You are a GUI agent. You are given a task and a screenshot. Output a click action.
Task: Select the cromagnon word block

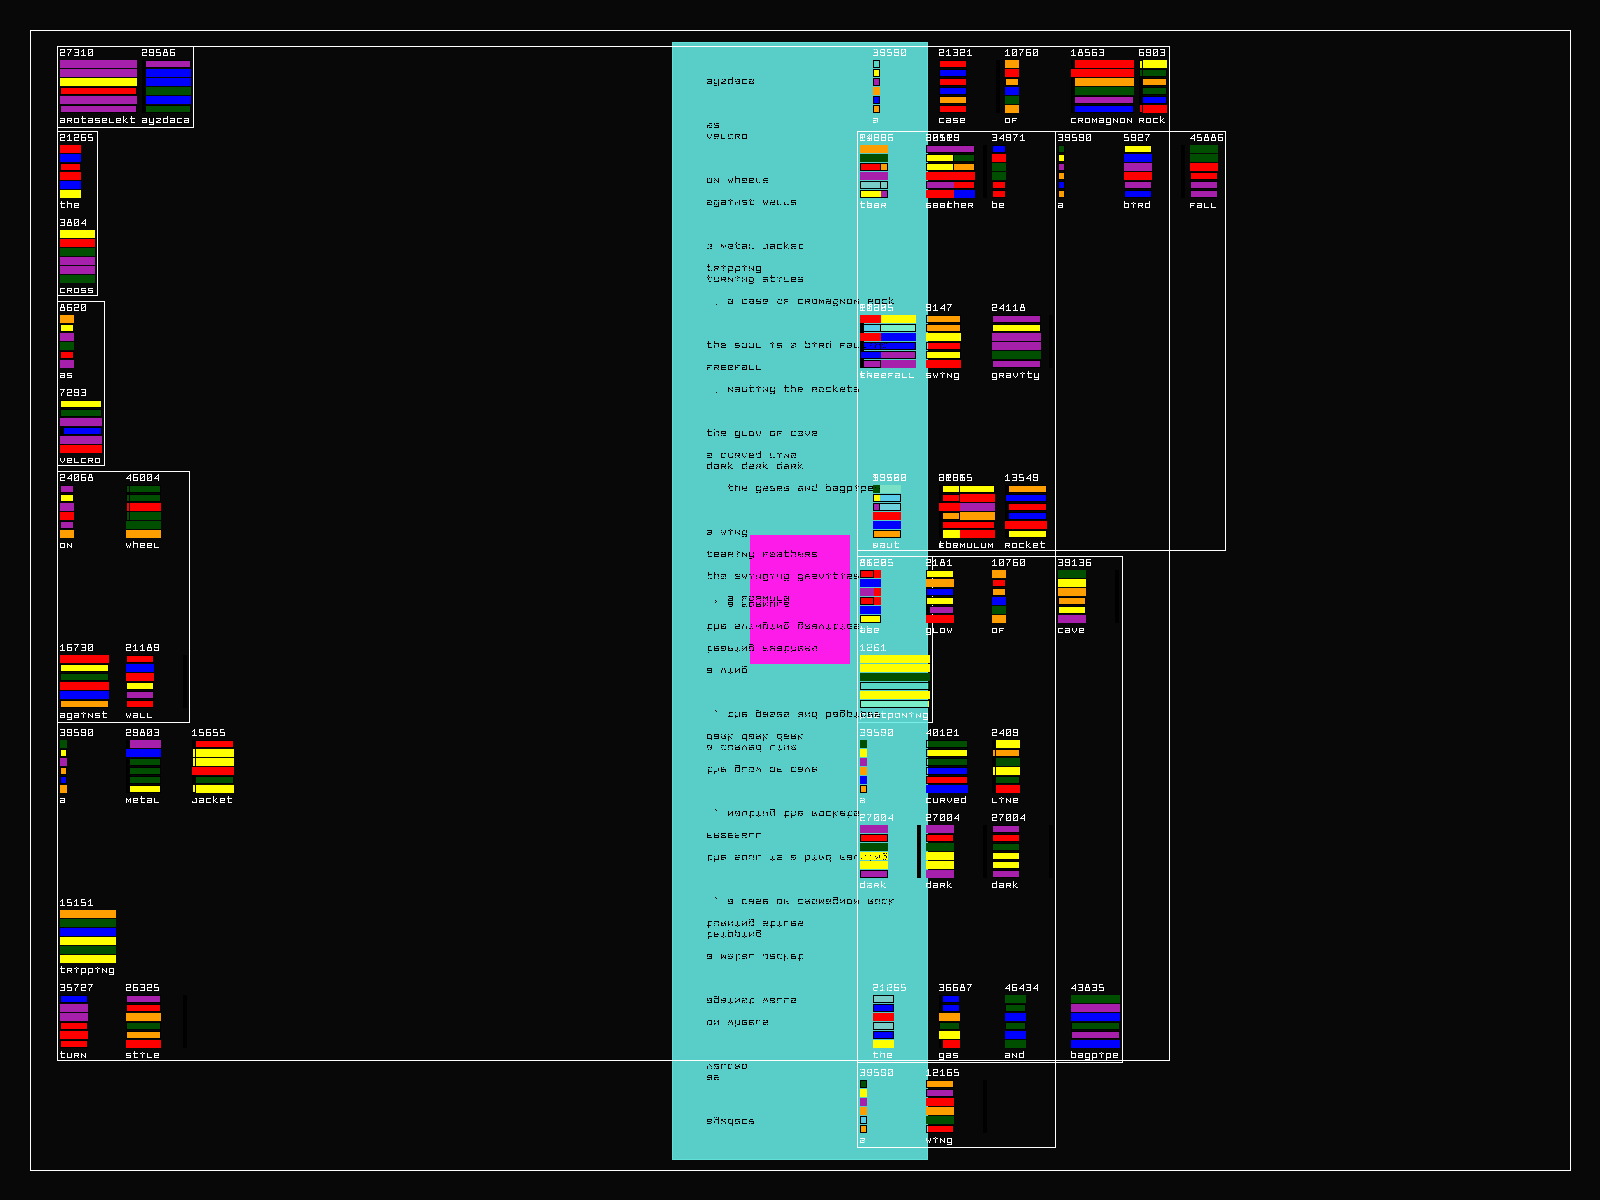click(x=1103, y=86)
